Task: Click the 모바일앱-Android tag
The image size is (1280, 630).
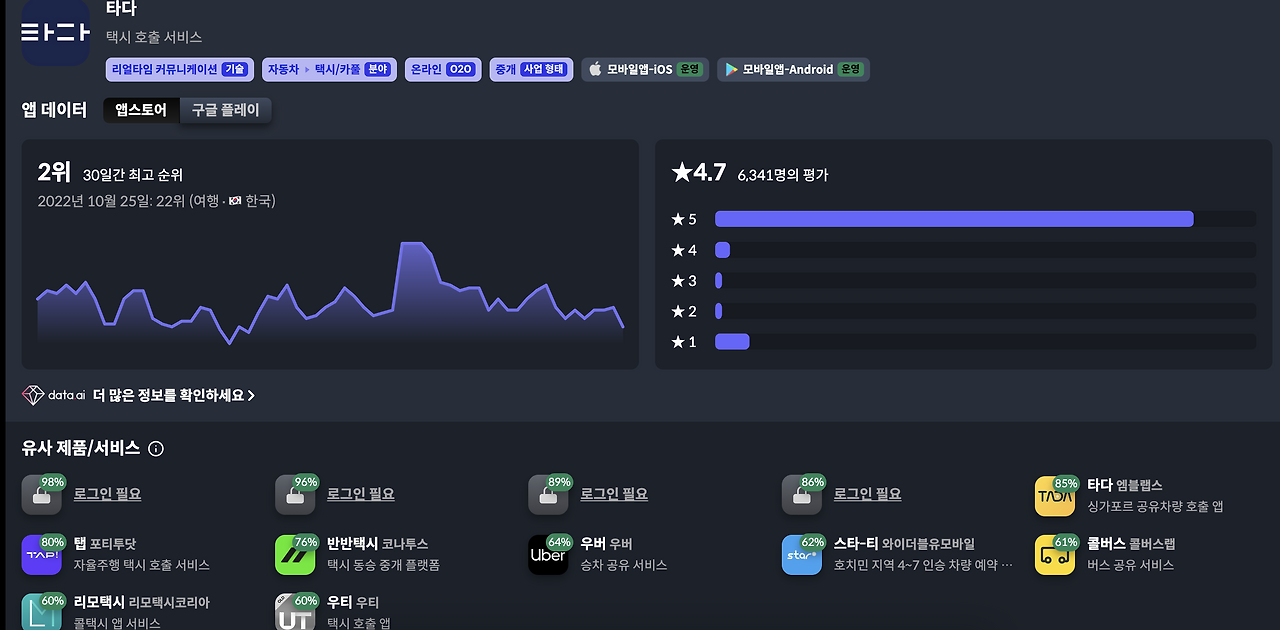Action: point(793,69)
